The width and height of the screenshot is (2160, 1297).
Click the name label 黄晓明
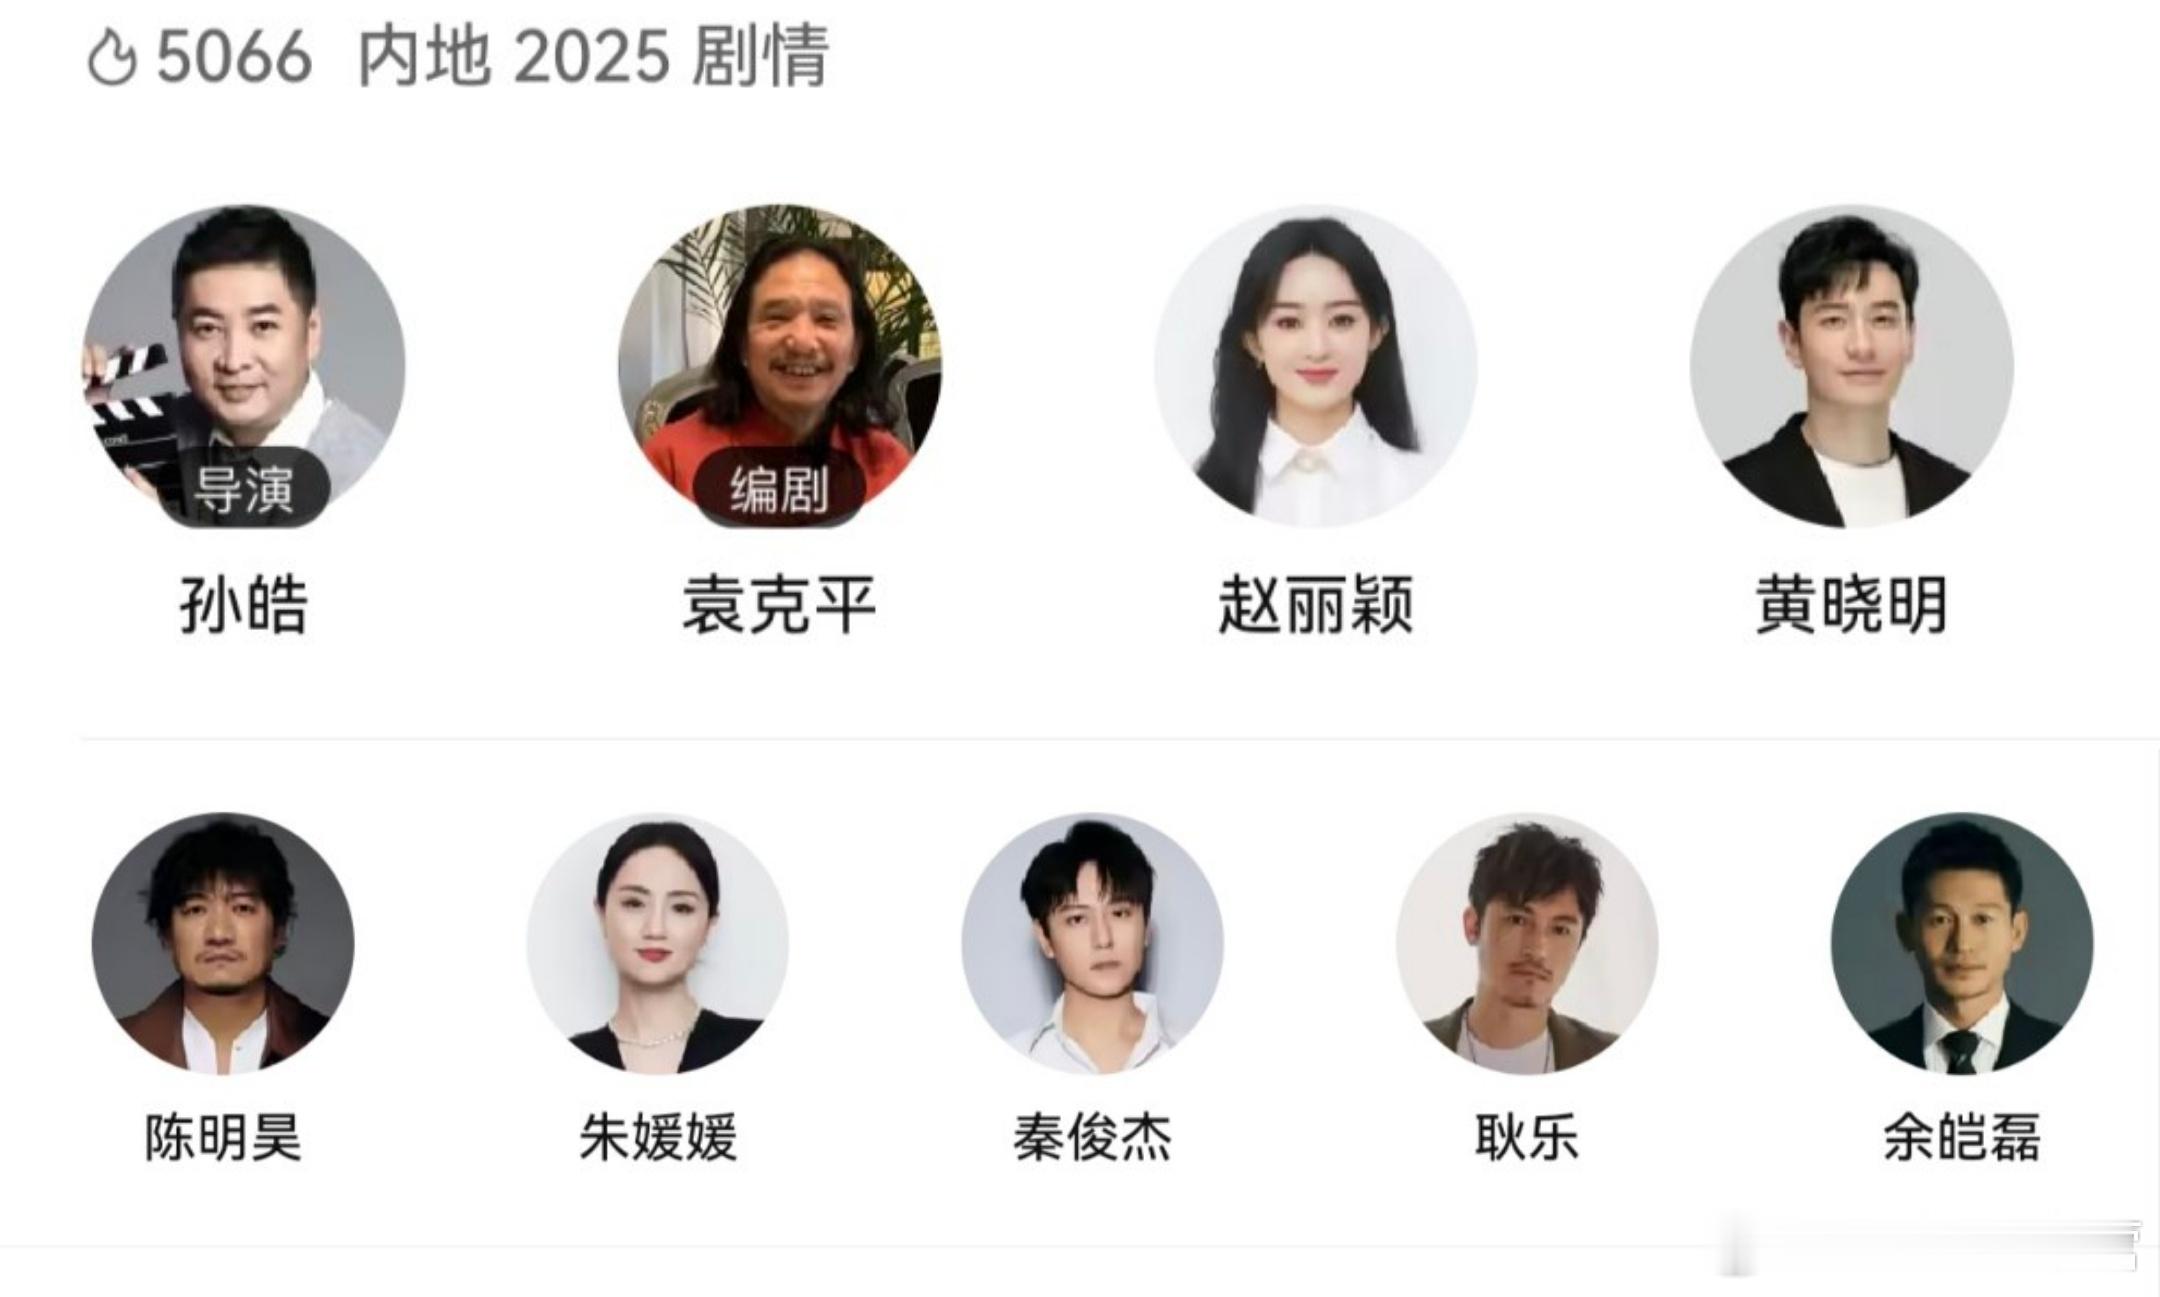tap(1852, 605)
